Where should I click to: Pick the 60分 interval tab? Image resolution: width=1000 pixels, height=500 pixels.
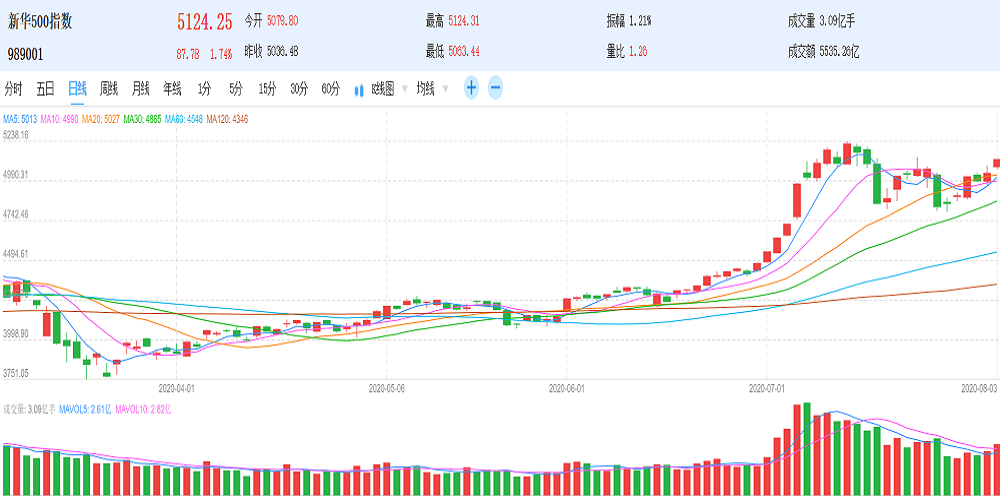[x=331, y=88]
